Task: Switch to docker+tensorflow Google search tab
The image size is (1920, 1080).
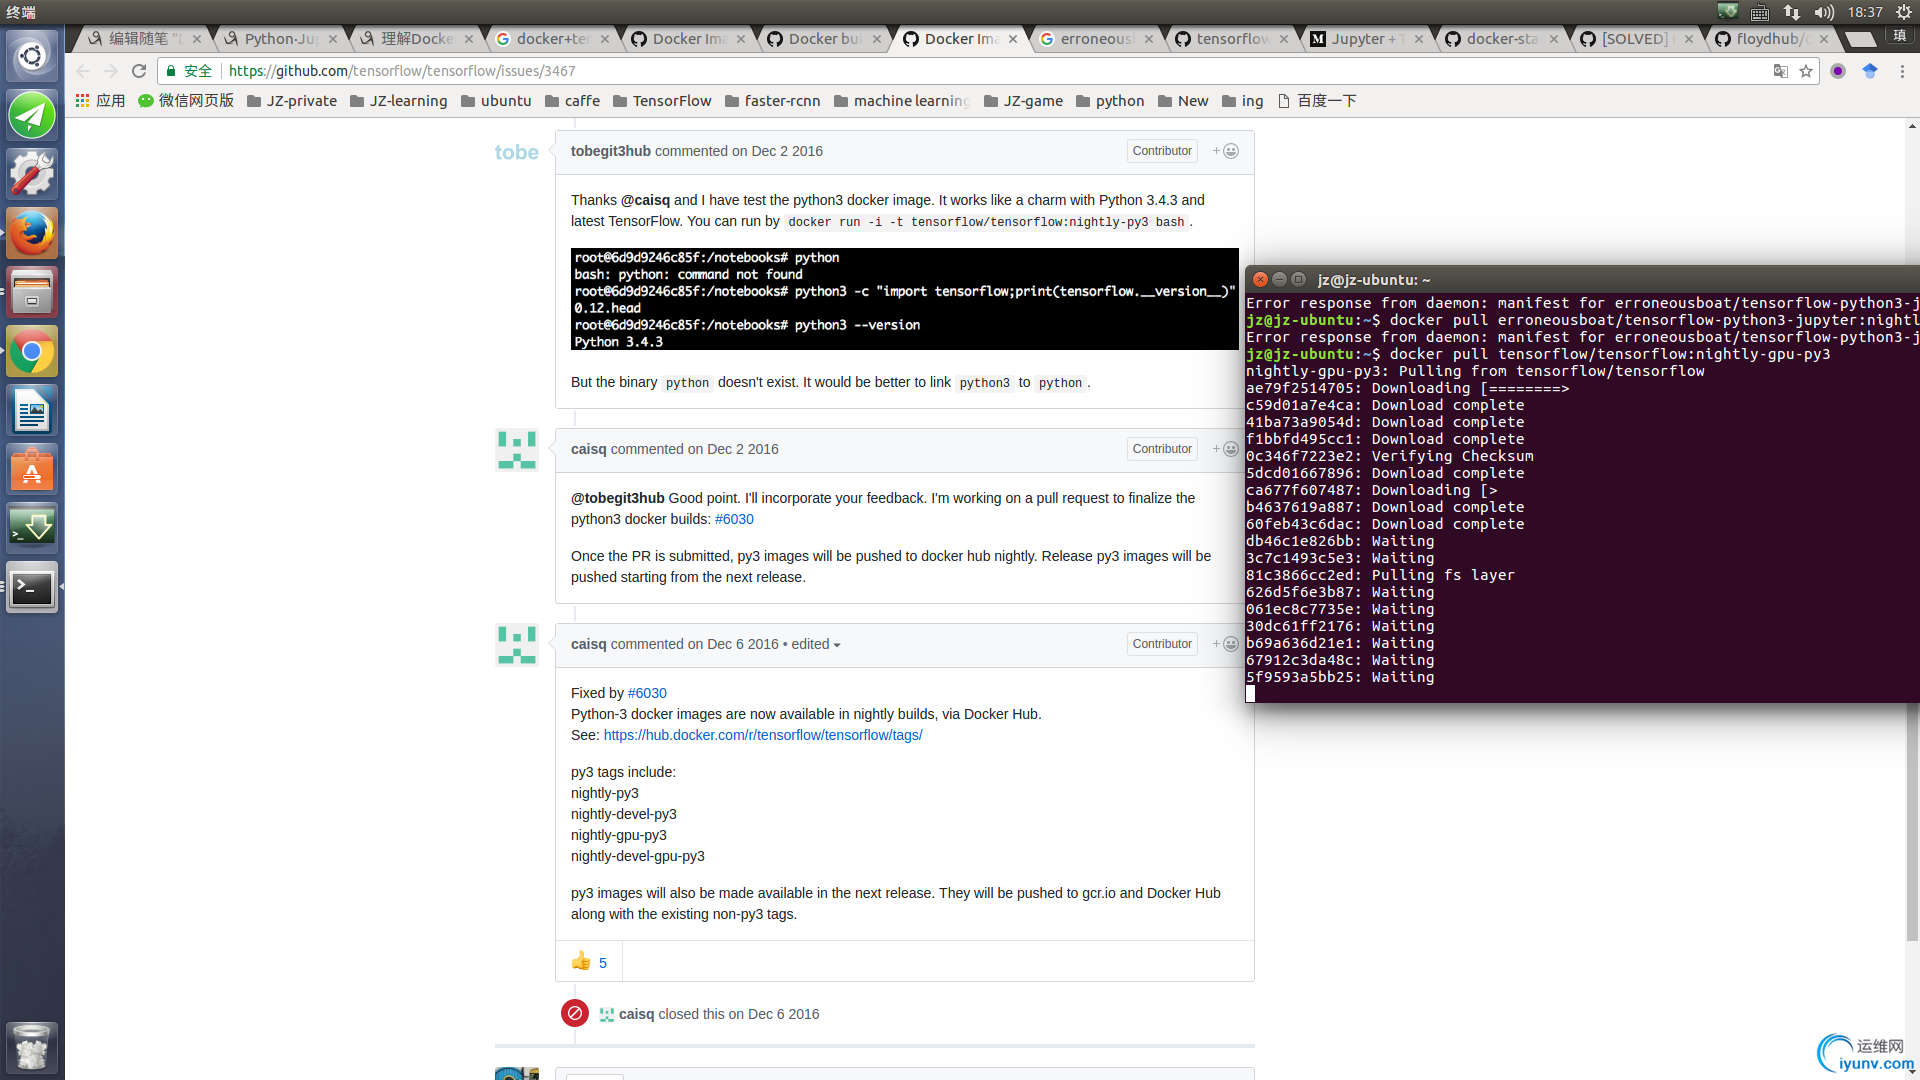Action: coord(553,39)
